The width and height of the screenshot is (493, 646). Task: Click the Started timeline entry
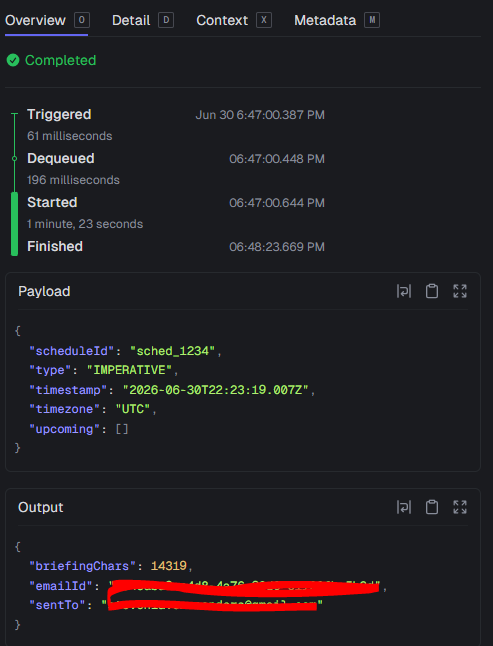[x=52, y=203]
